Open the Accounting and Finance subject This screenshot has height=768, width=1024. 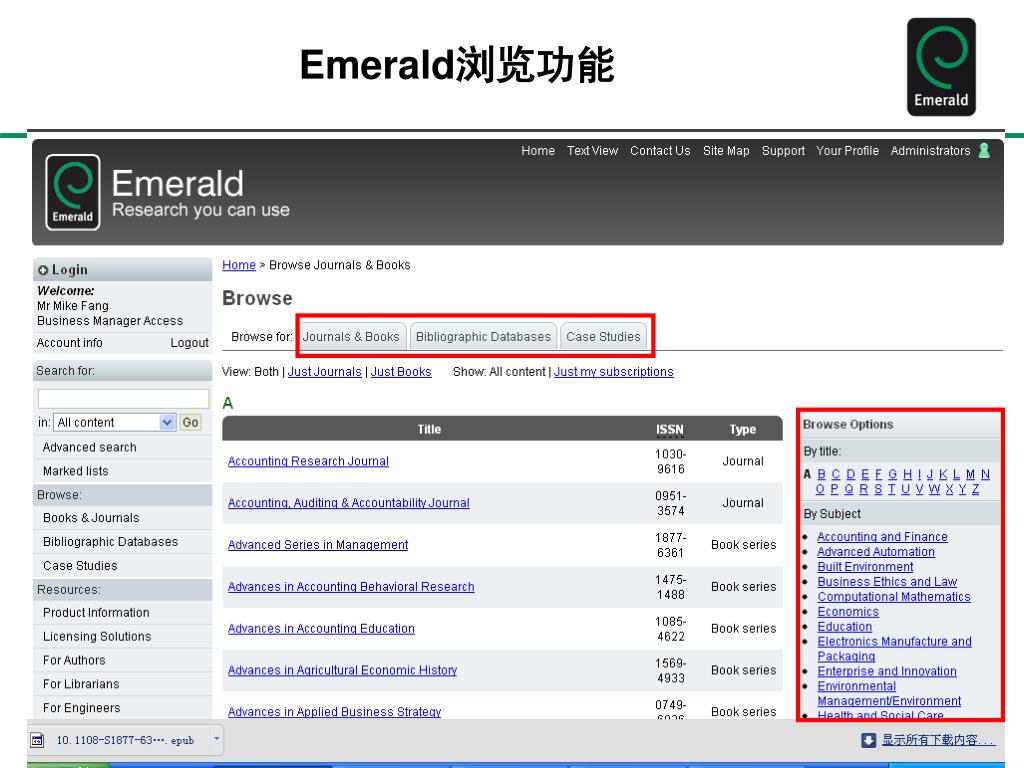(x=882, y=537)
